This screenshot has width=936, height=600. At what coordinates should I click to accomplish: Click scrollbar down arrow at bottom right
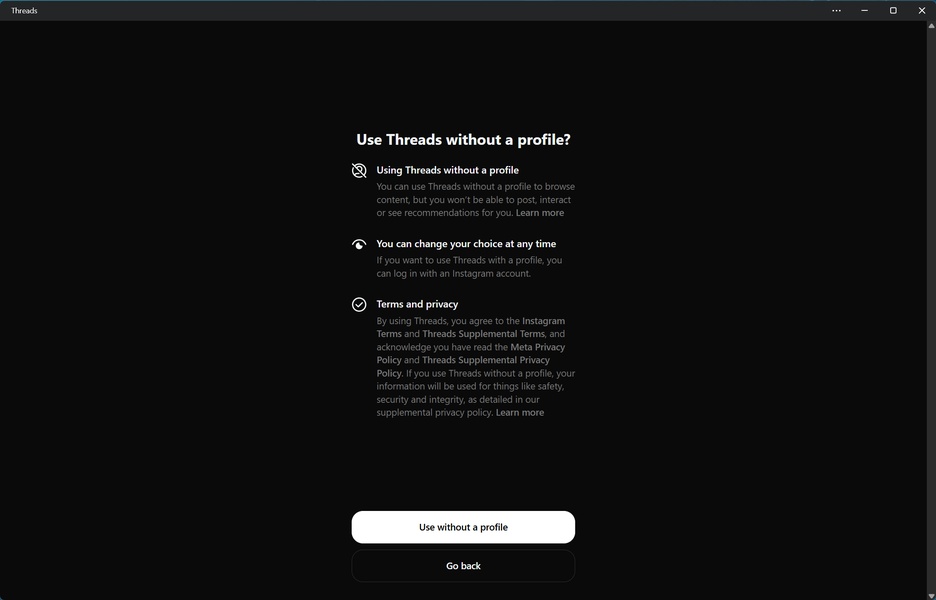931,595
